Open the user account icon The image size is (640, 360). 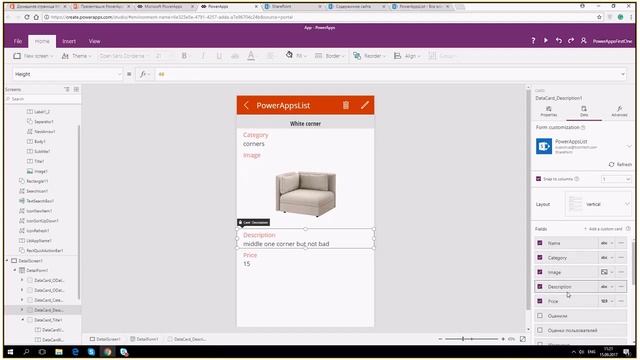tap(584, 41)
